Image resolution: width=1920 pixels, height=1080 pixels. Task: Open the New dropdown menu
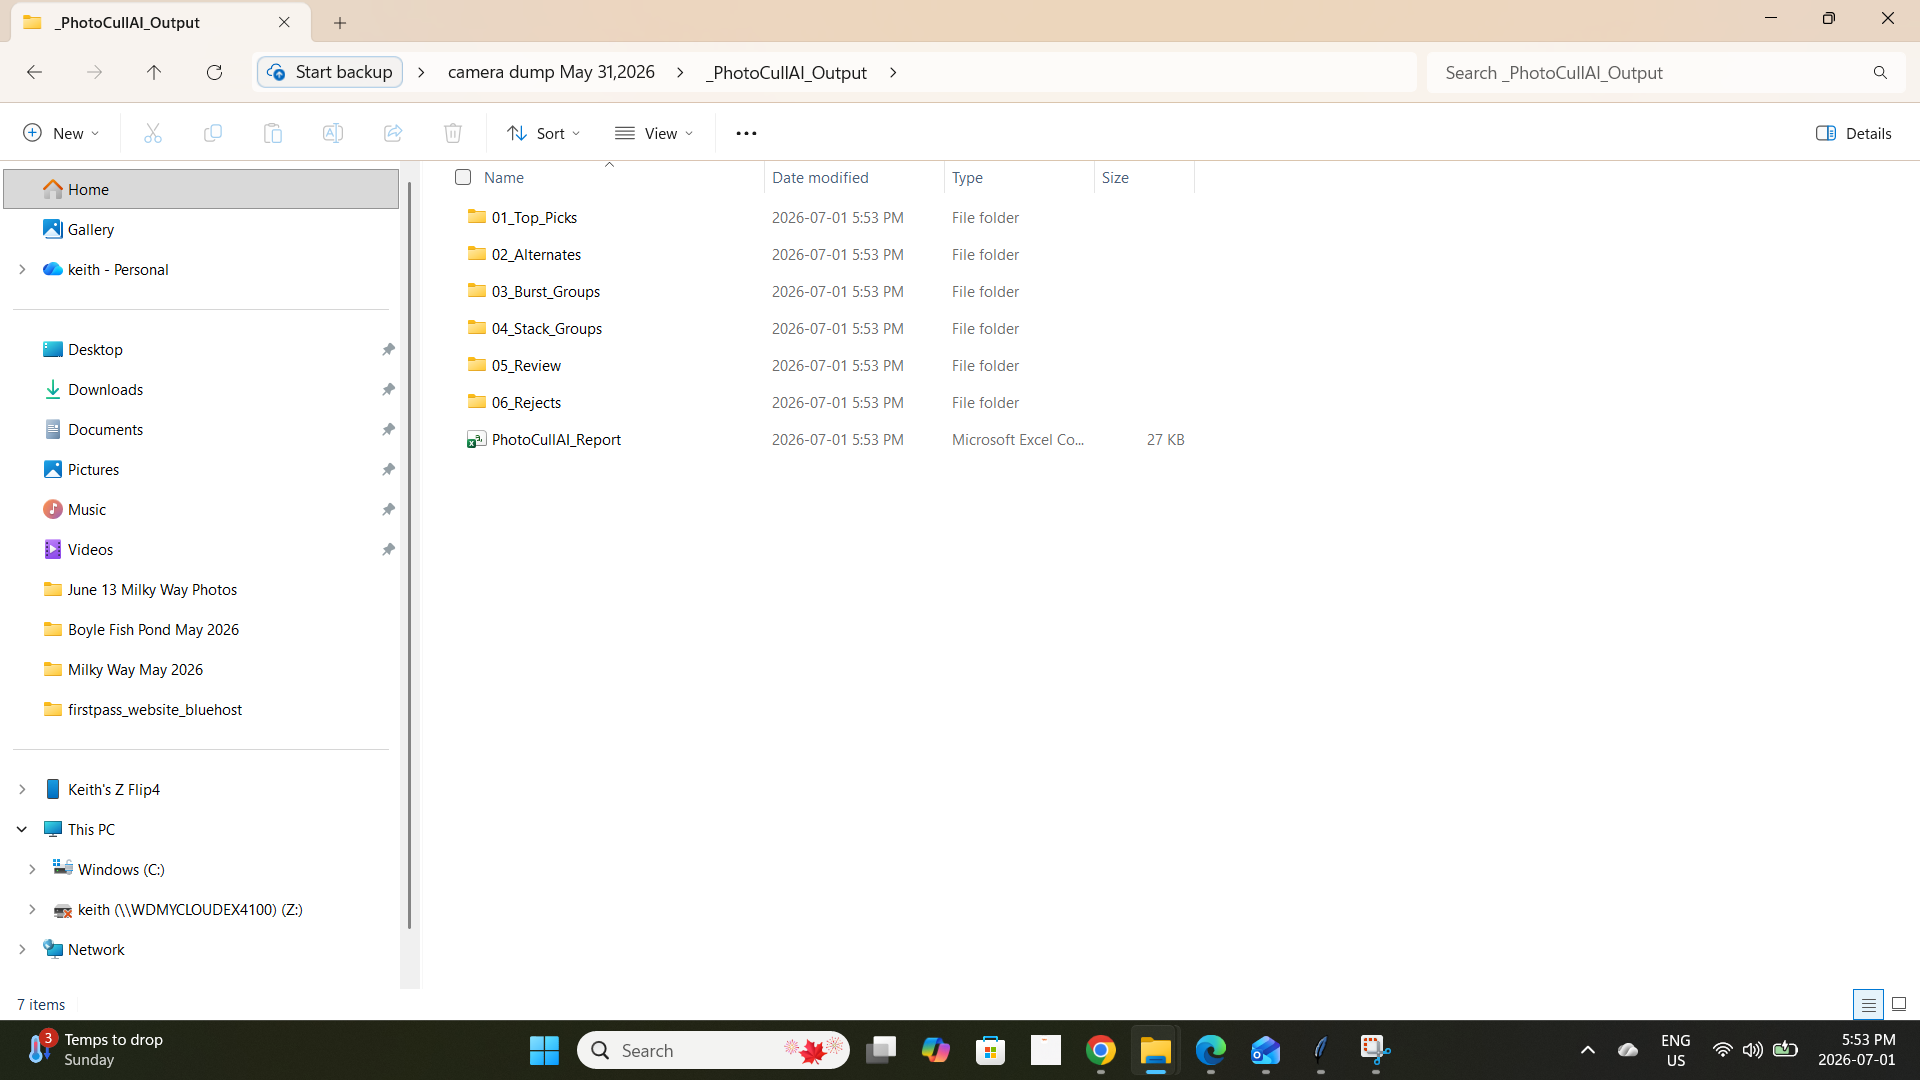coord(61,133)
